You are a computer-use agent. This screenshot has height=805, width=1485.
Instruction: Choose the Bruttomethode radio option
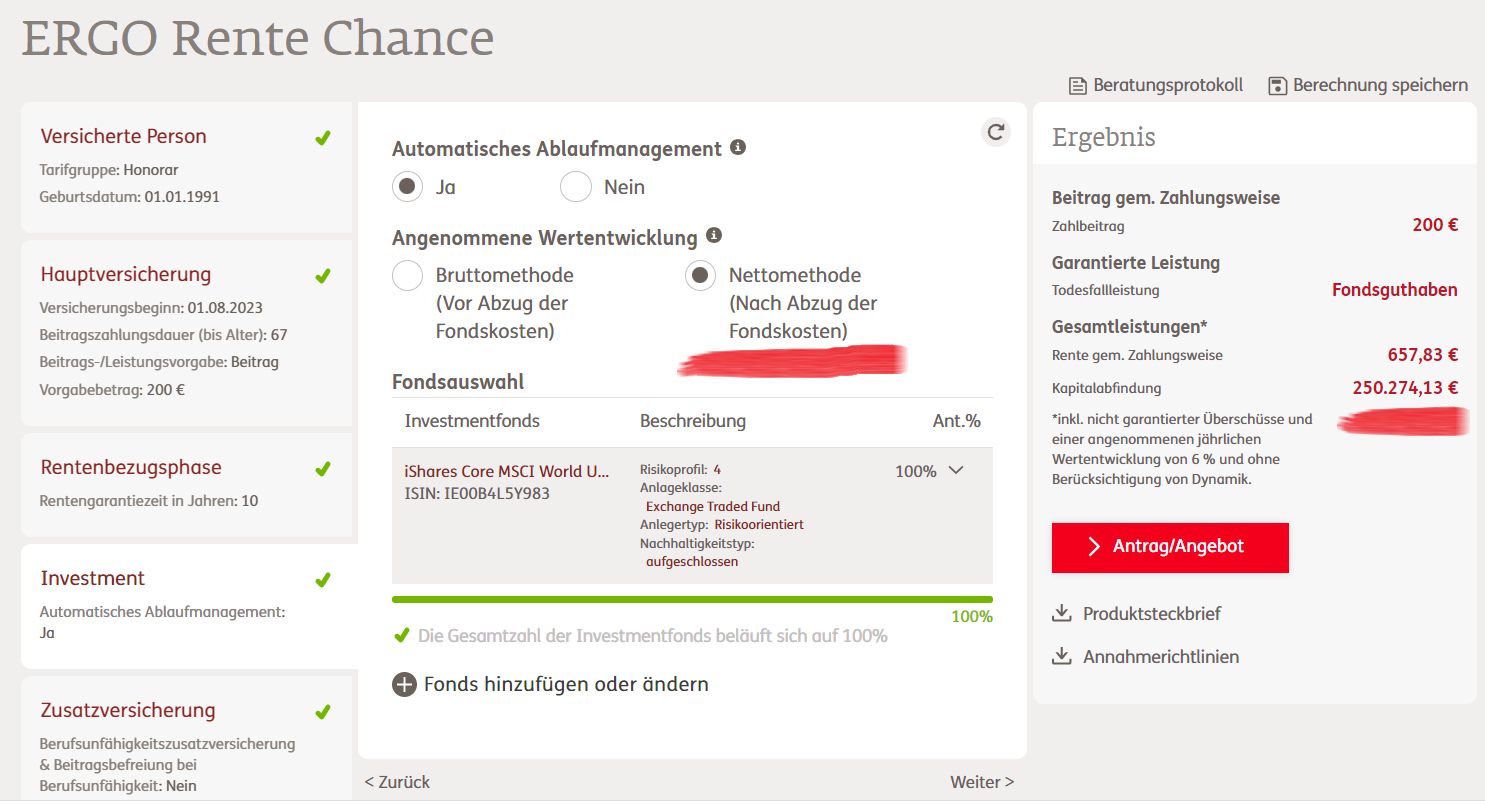tap(407, 275)
